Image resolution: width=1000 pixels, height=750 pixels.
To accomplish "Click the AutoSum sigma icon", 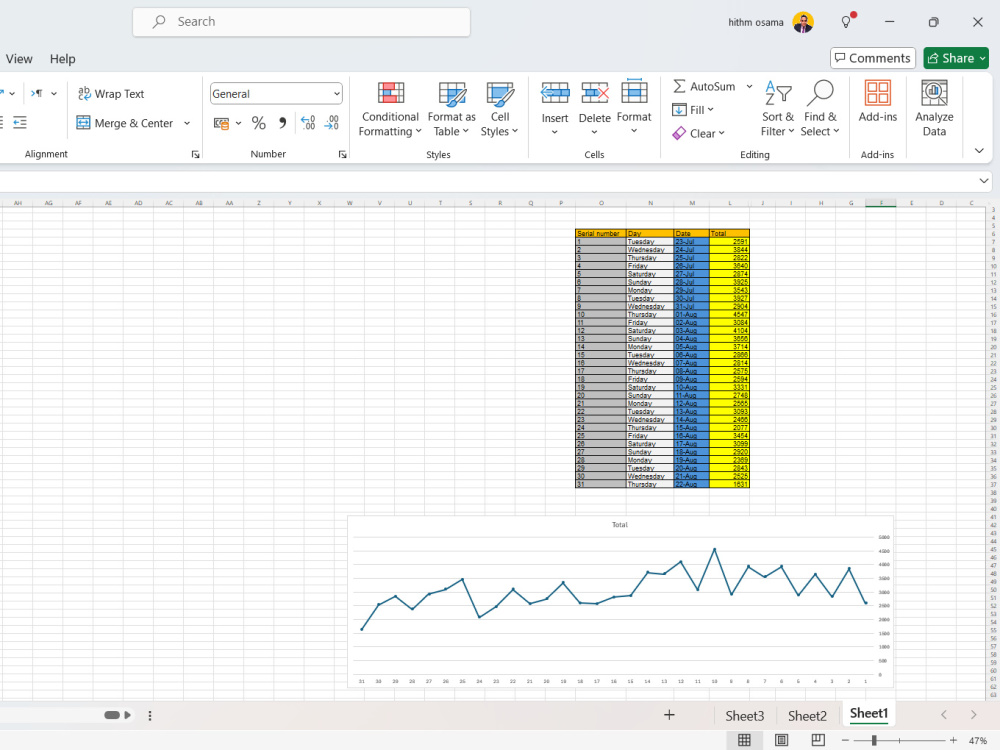I will click(x=680, y=86).
